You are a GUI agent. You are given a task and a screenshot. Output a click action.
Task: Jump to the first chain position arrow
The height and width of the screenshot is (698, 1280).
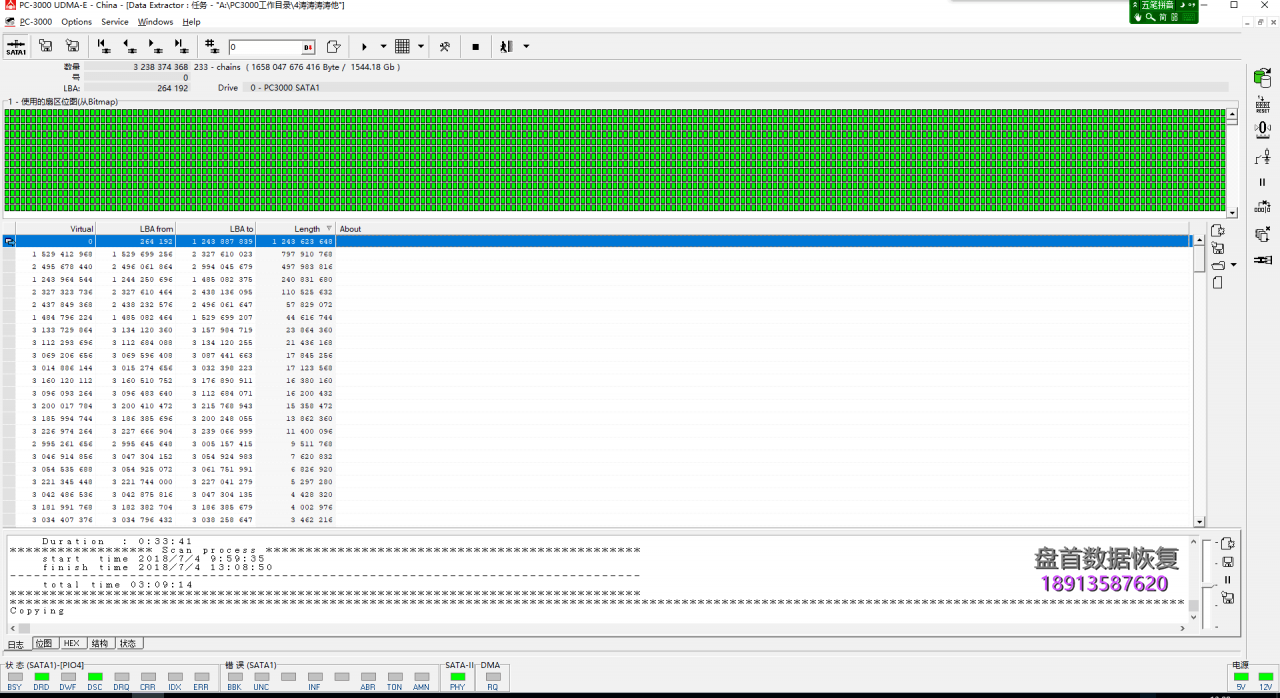pos(104,46)
